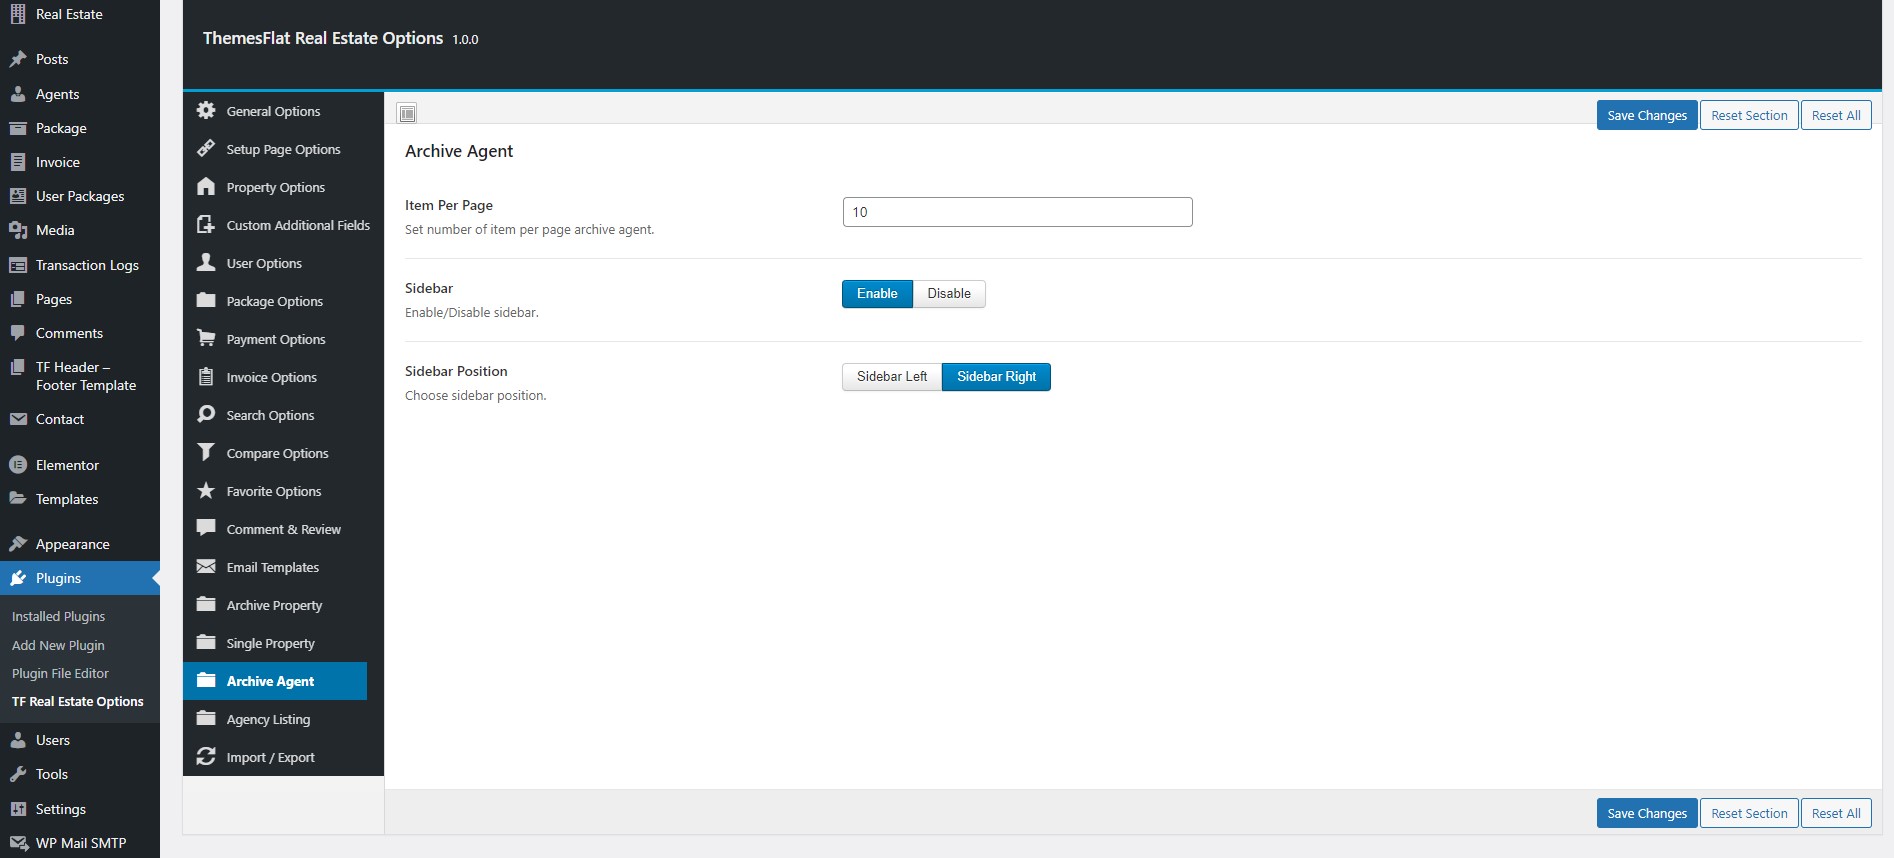Open the Settings menu item

(80, 809)
